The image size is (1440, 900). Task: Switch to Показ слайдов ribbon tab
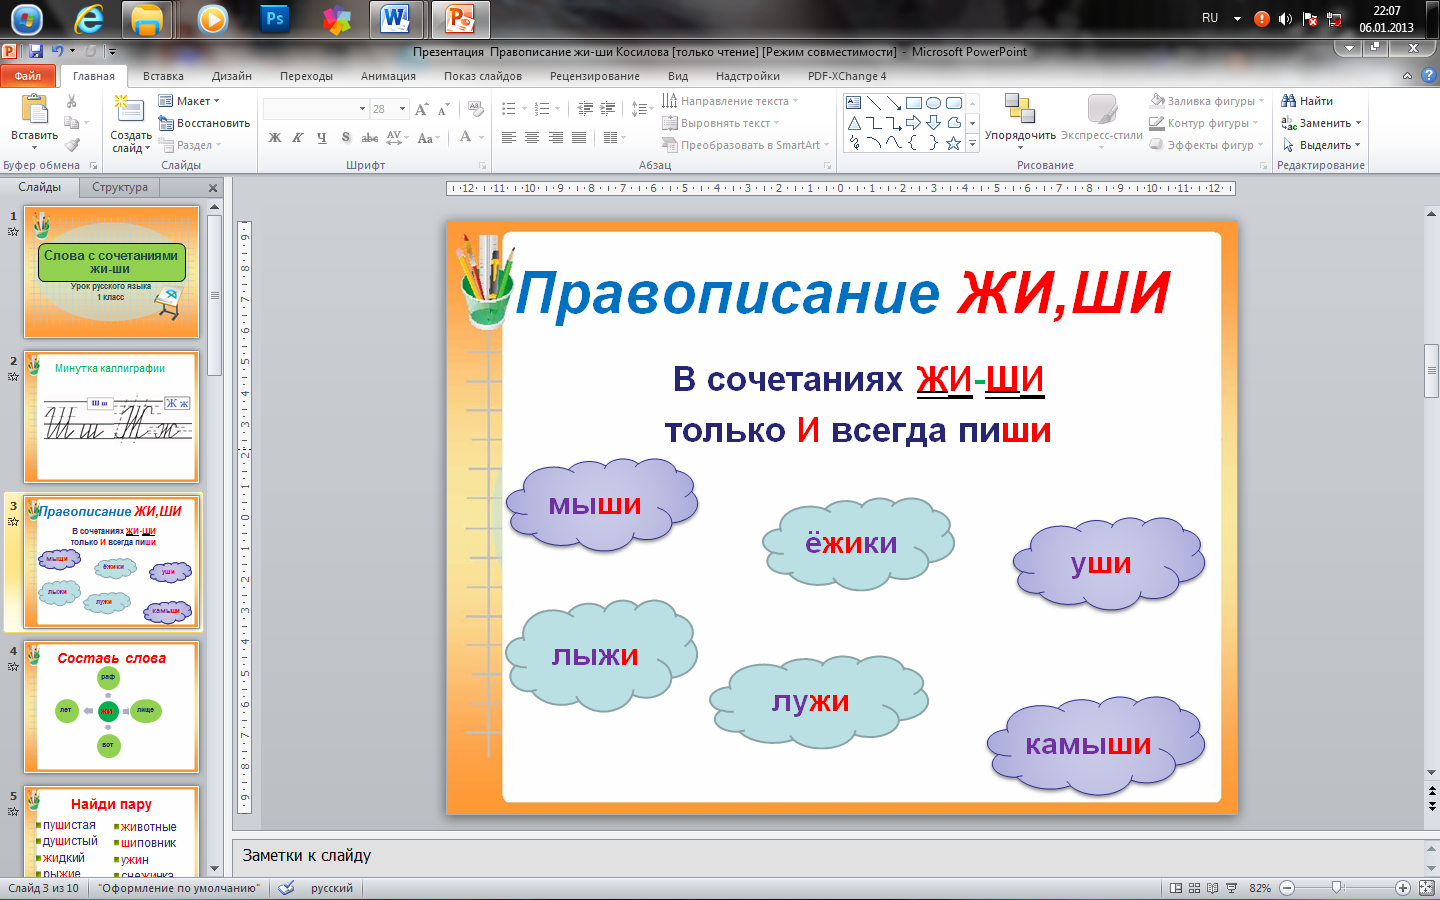483,76
